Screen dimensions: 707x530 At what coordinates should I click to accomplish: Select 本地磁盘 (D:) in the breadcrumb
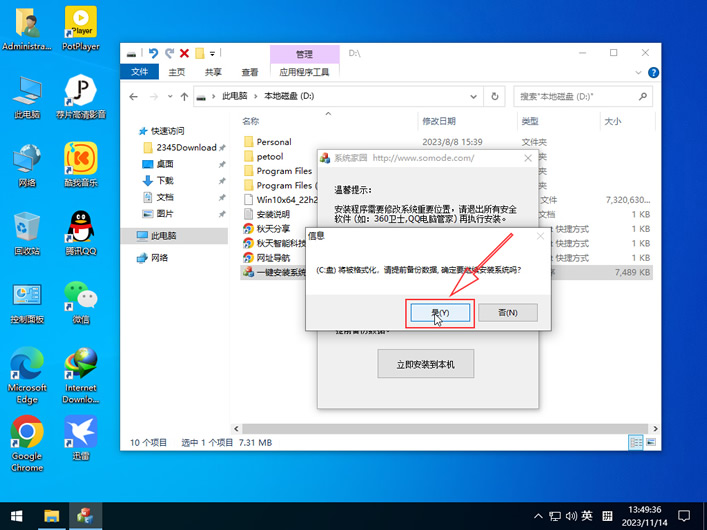coord(289,96)
